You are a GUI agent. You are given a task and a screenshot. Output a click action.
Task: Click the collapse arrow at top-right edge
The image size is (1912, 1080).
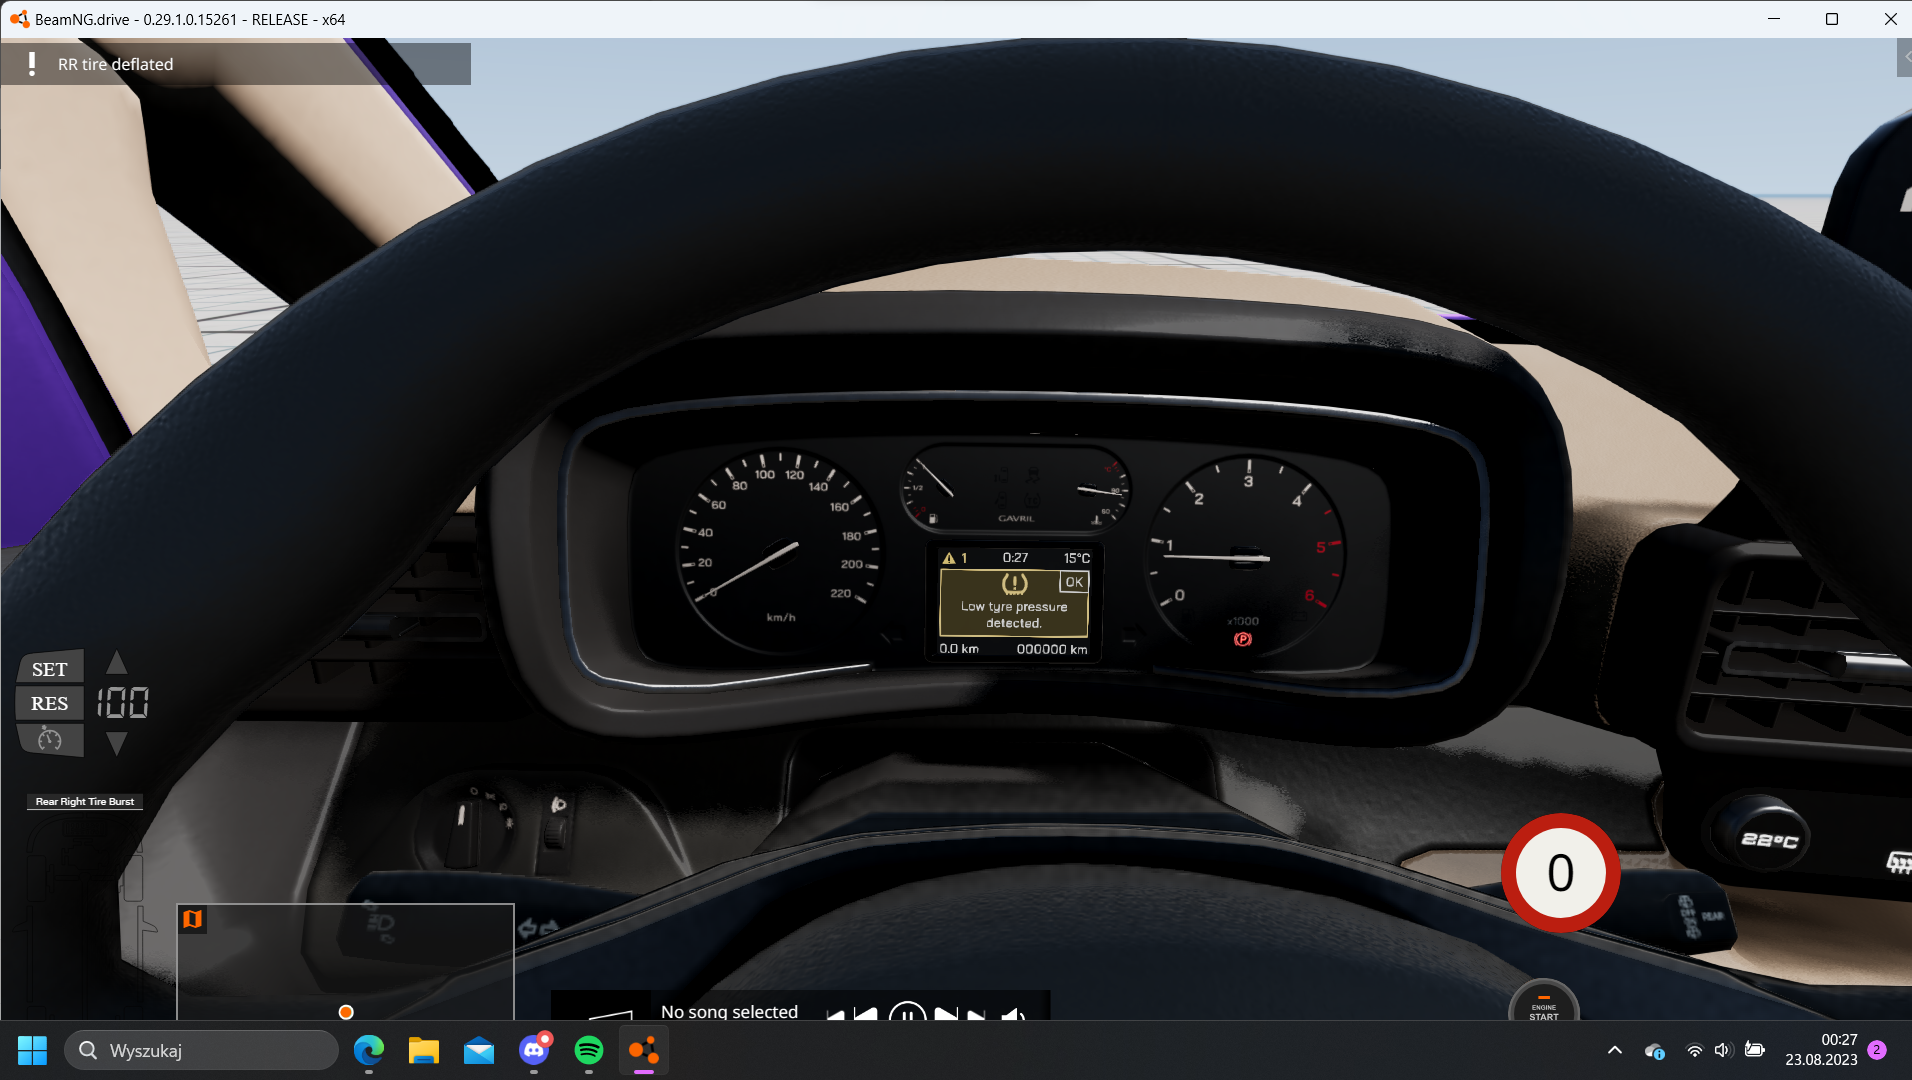click(x=1905, y=57)
